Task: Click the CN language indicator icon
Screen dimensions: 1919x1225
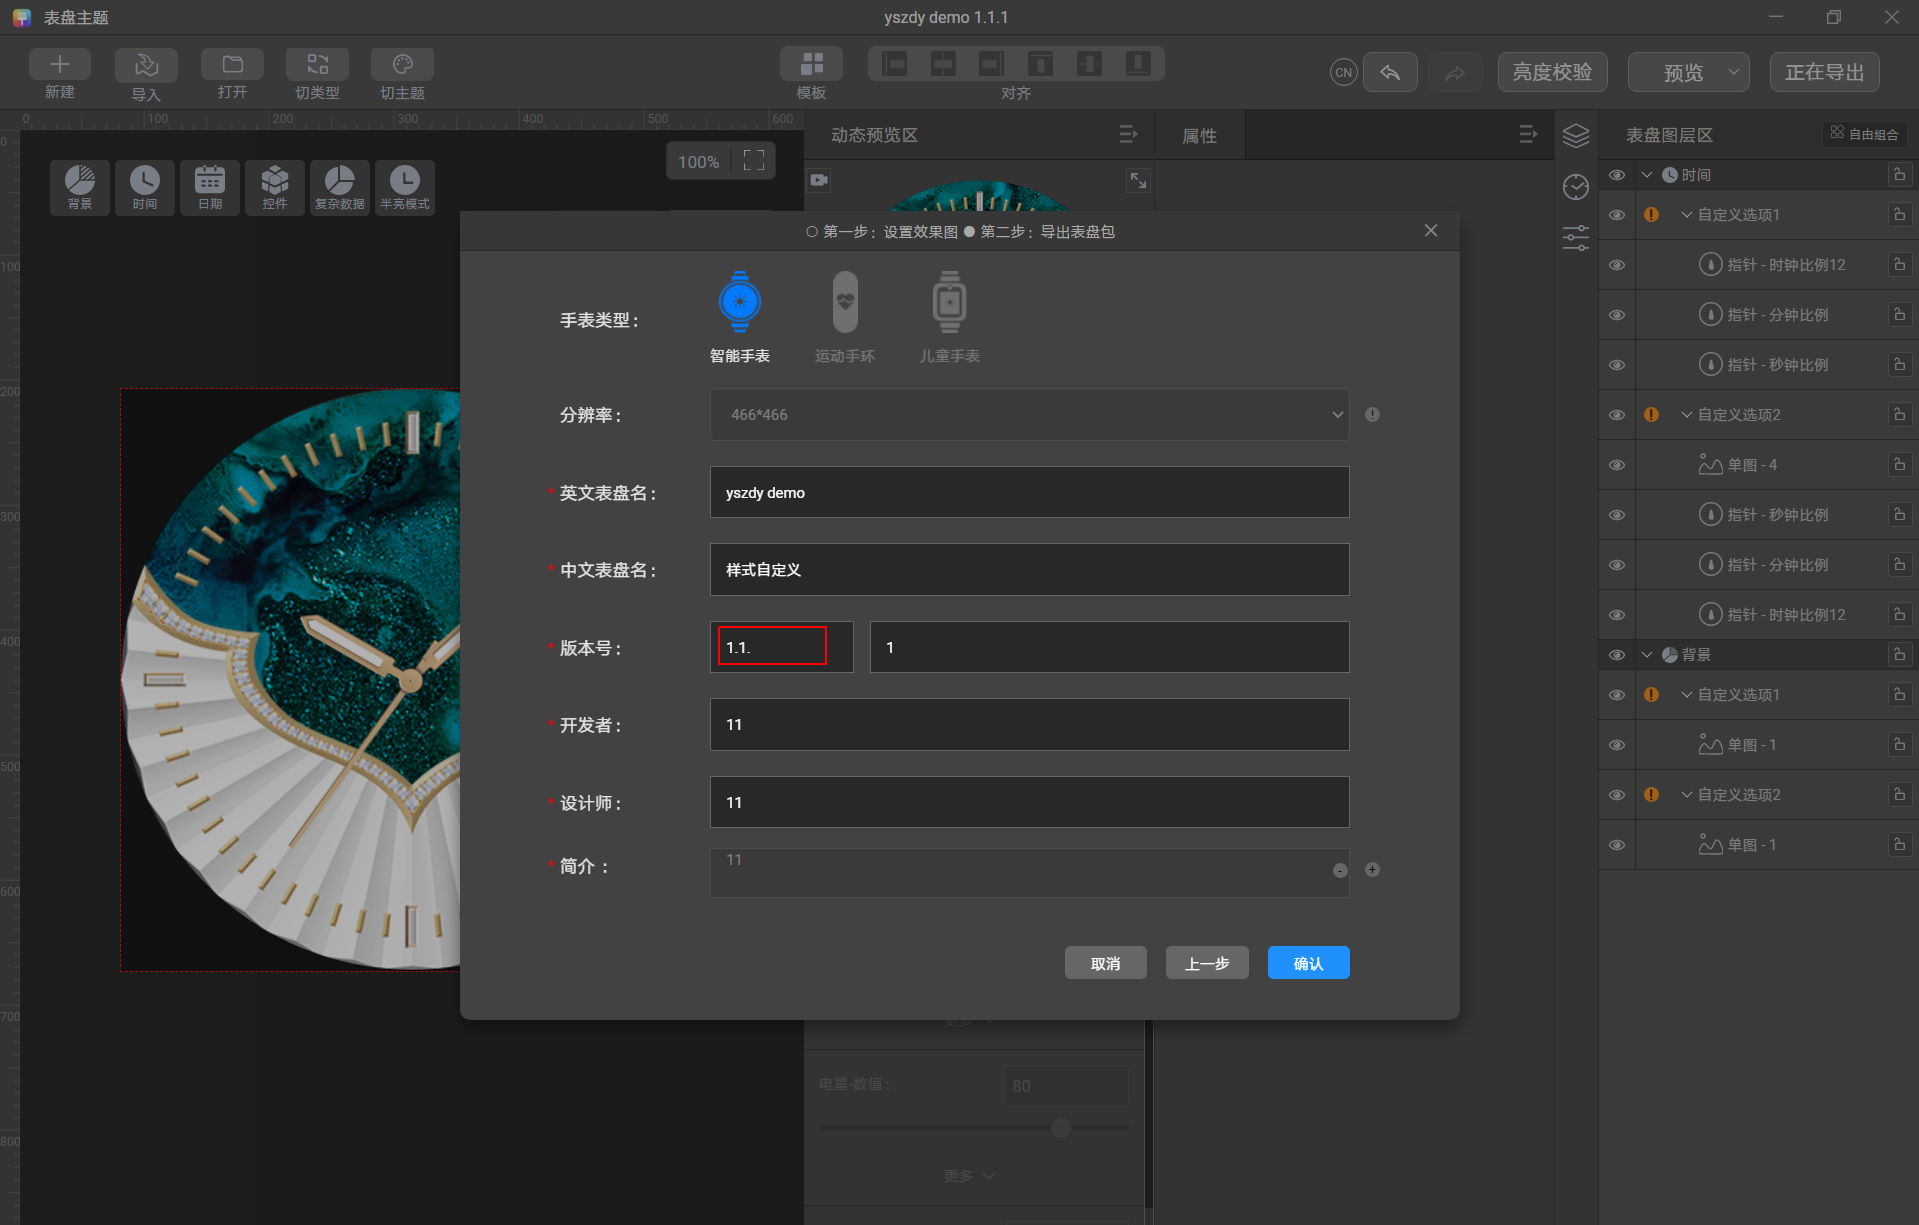Action: (1343, 72)
